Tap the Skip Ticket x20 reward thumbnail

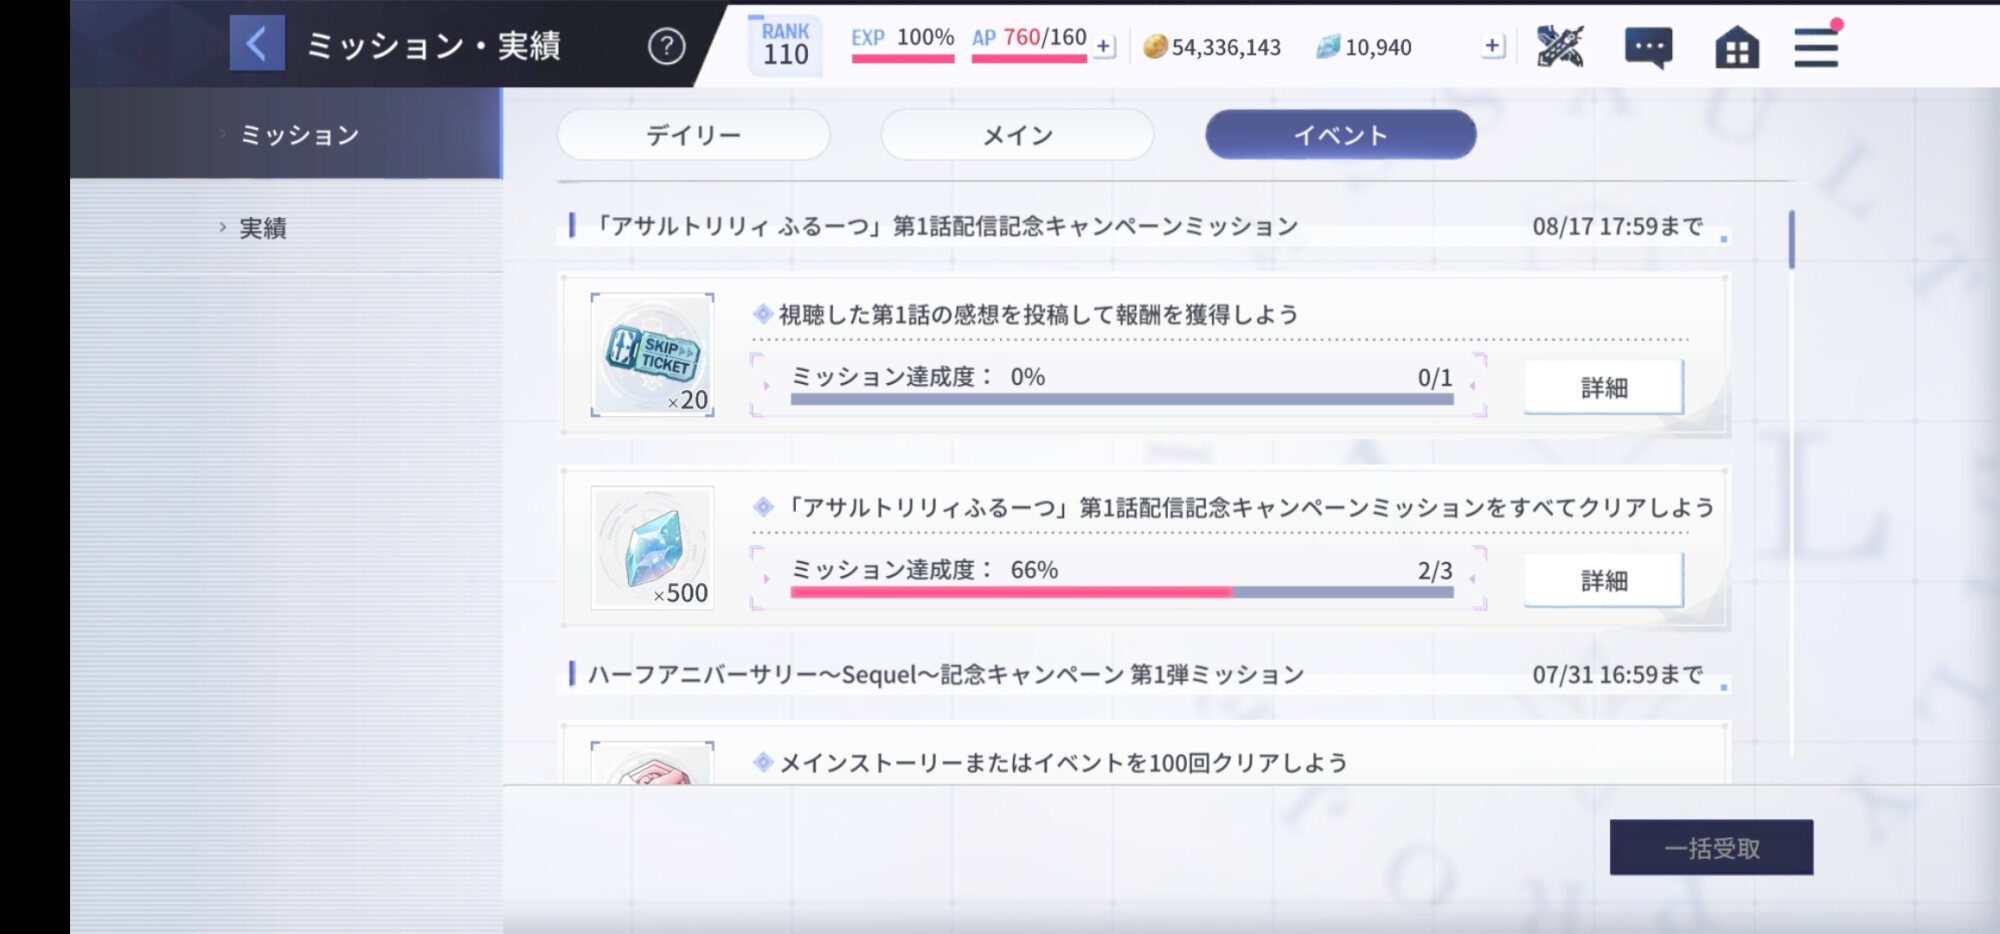[652, 355]
